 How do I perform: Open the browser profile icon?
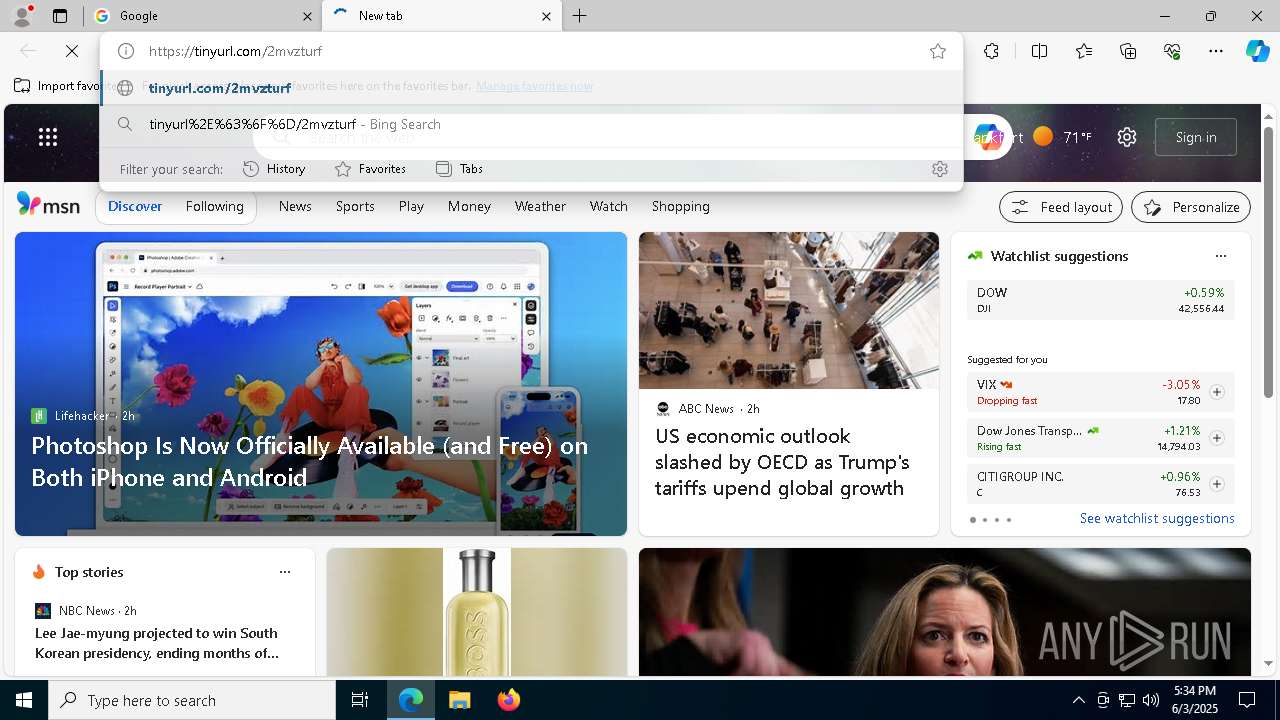click(x=22, y=16)
